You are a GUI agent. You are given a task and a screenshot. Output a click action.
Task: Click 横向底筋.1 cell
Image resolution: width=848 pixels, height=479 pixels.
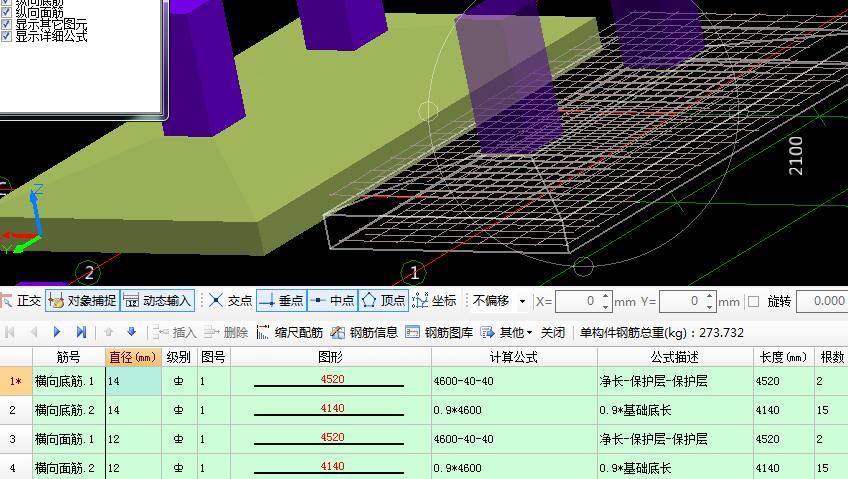click(69, 381)
